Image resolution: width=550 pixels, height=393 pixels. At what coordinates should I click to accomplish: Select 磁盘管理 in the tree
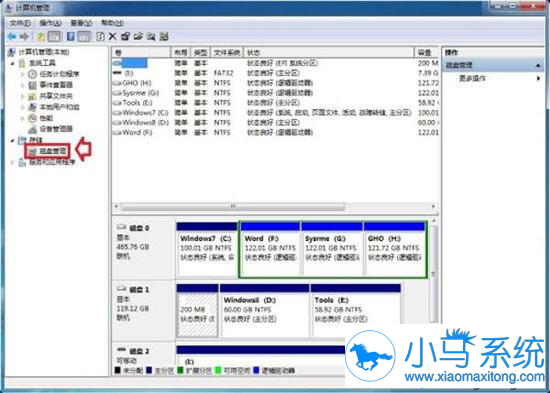53,151
